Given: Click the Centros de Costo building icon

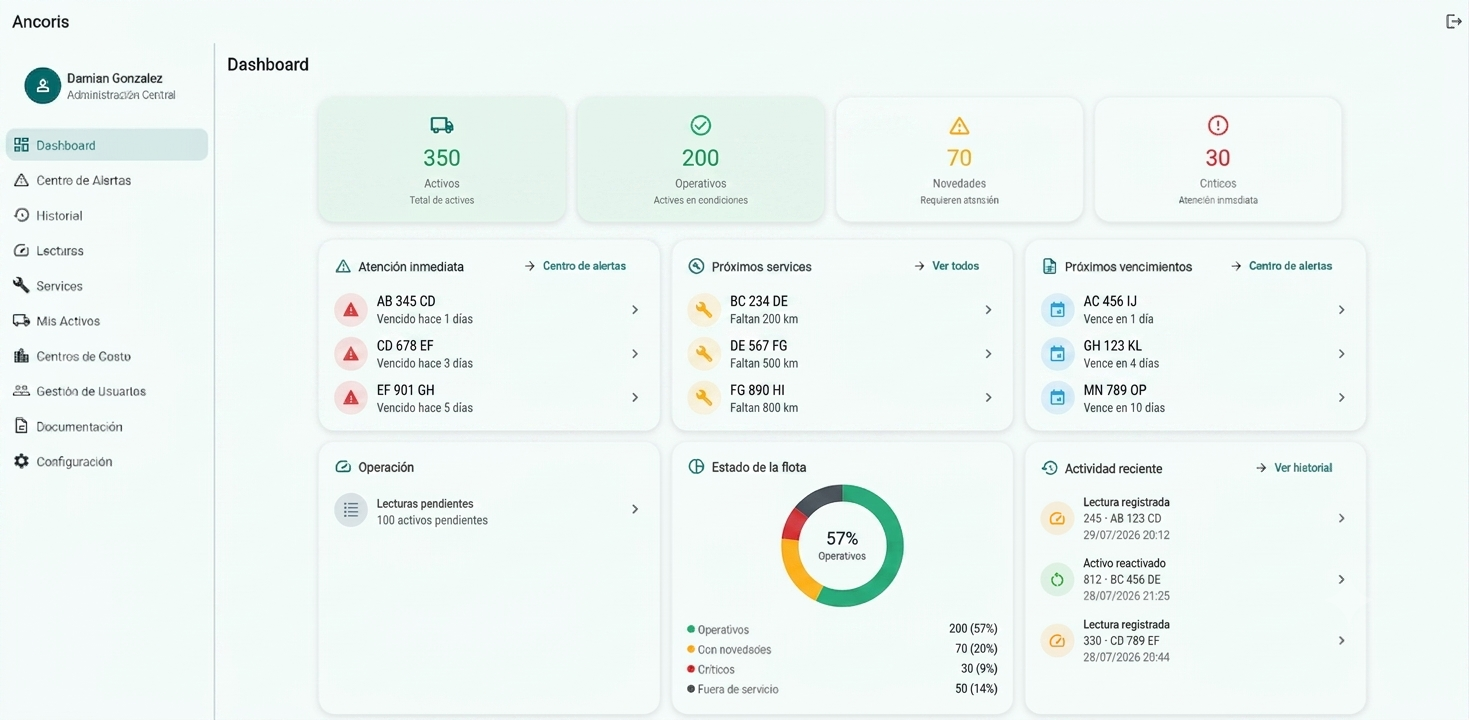Looking at the screenshot, I should pyautogui.click(x=21, y=356).
